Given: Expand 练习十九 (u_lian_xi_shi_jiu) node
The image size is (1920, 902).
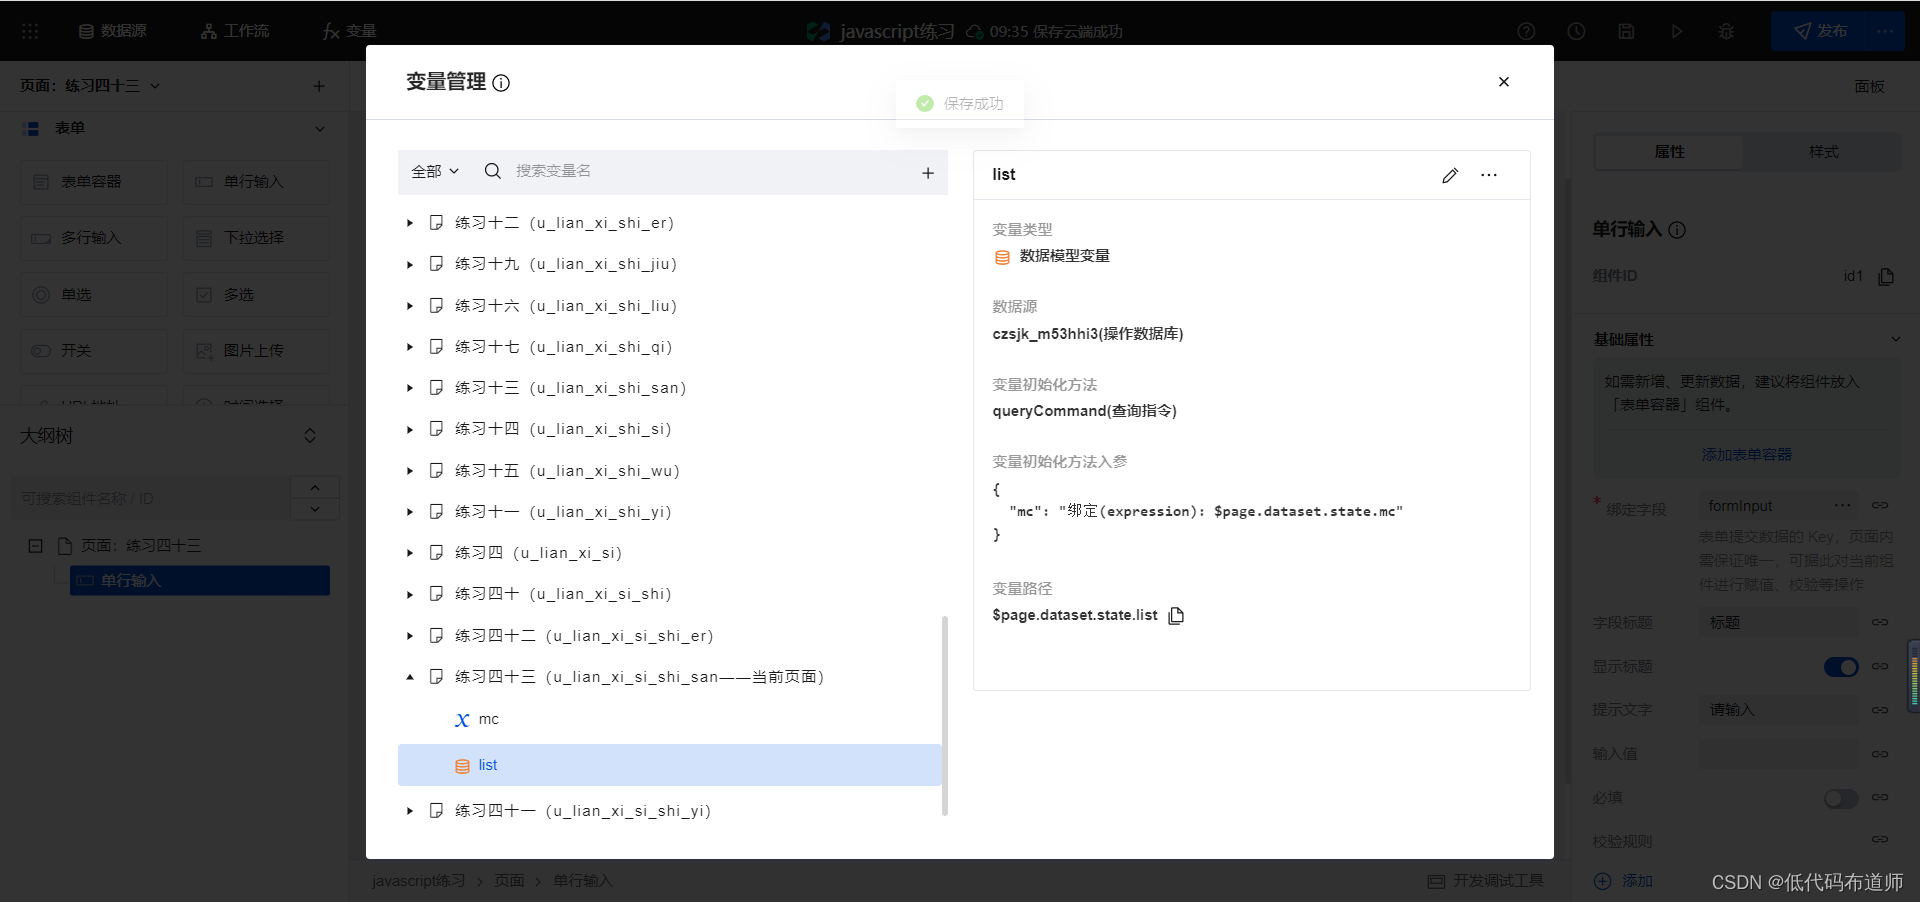Looking at the screenshot, I should click(x=410, y=264).
